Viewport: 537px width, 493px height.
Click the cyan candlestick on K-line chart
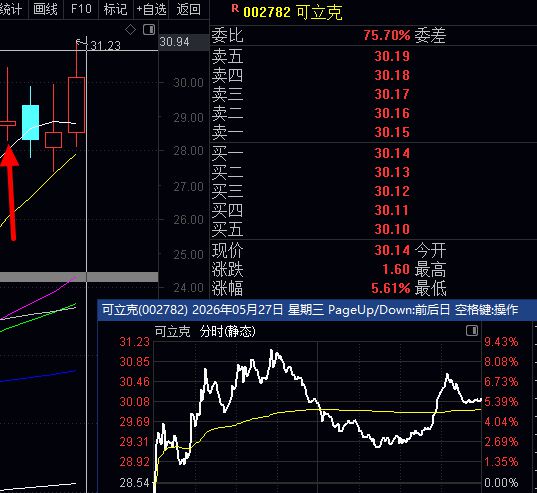[30, 122]
